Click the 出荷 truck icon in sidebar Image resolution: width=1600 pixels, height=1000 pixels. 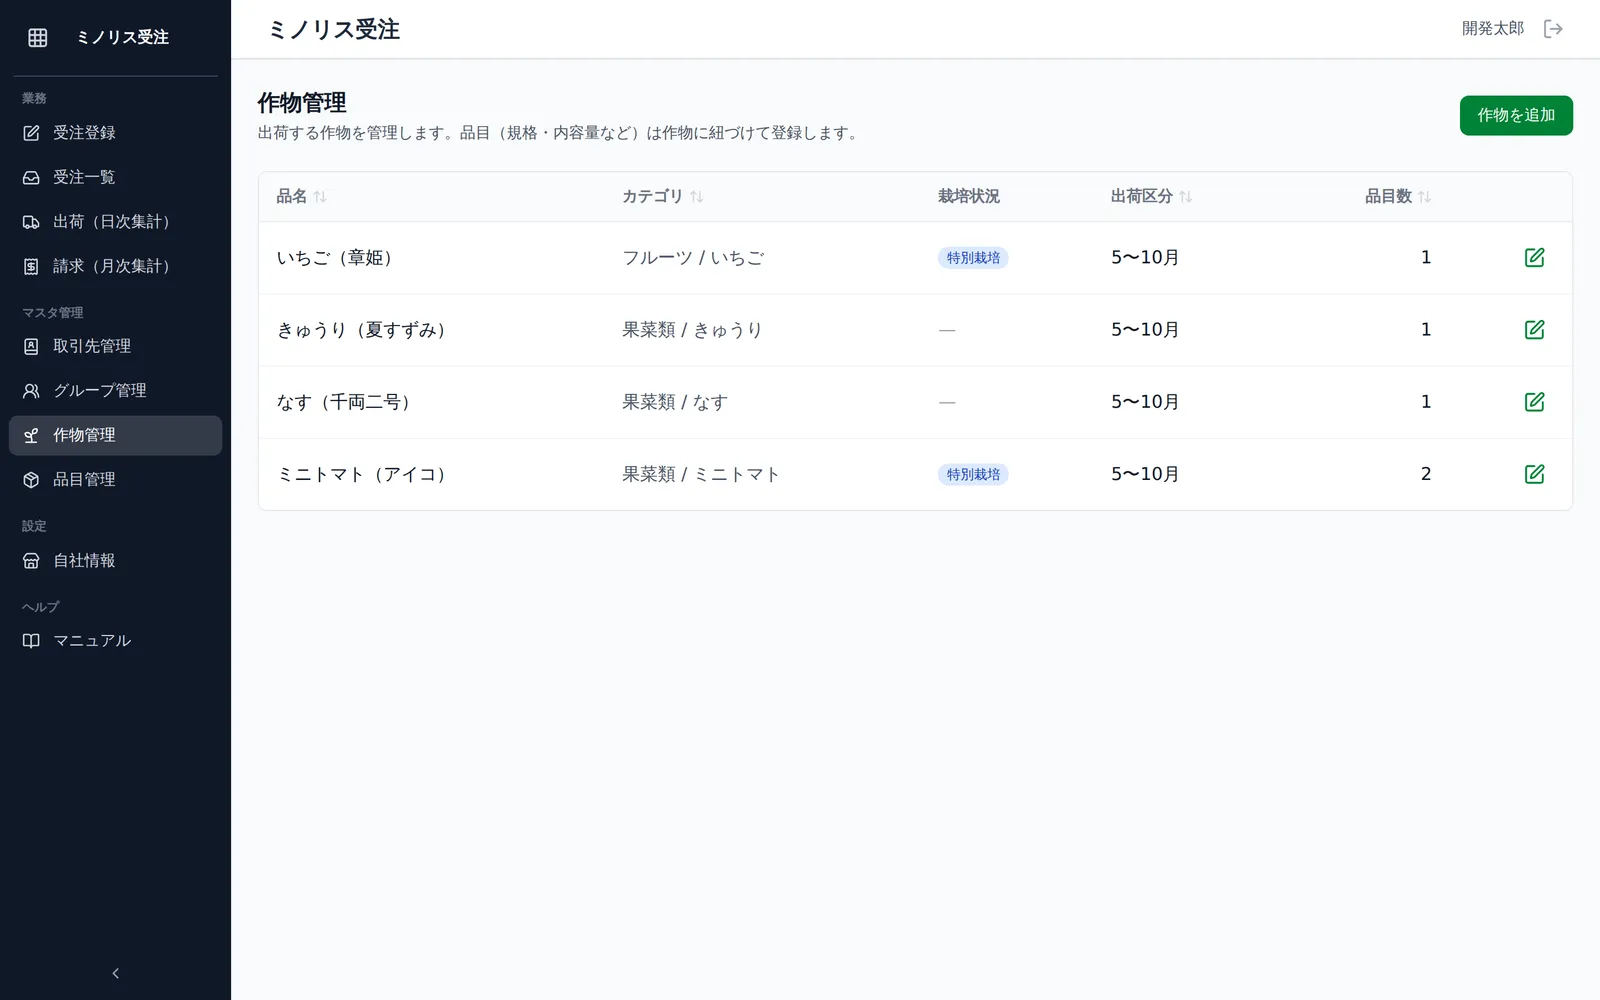click(31, 222)
